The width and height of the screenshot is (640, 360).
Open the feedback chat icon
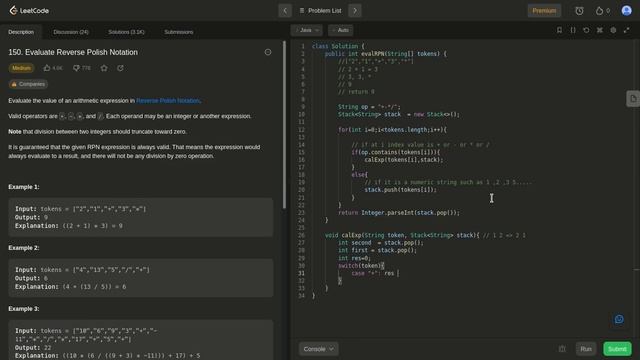tap(619, 319)
